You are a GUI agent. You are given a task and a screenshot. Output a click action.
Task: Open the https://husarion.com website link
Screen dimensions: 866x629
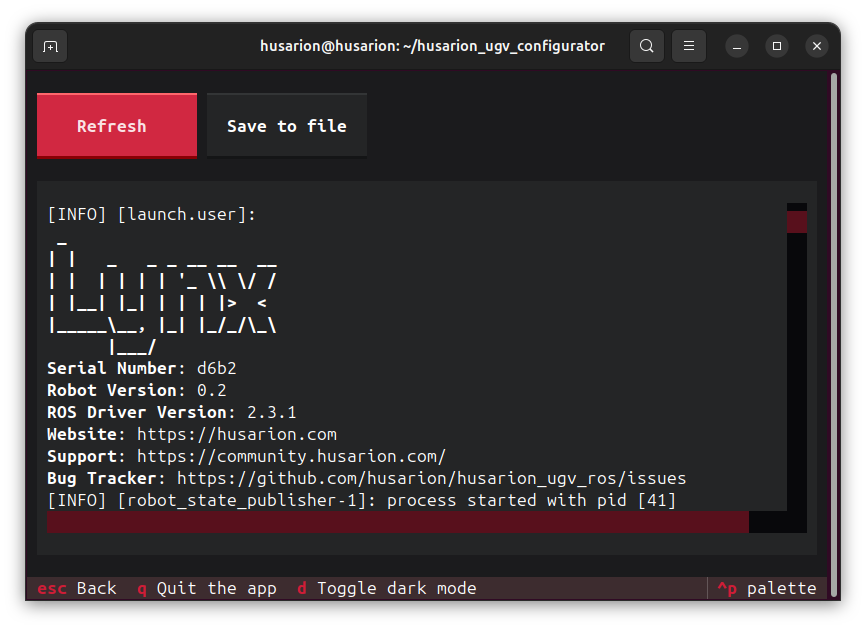coord(236,434)
